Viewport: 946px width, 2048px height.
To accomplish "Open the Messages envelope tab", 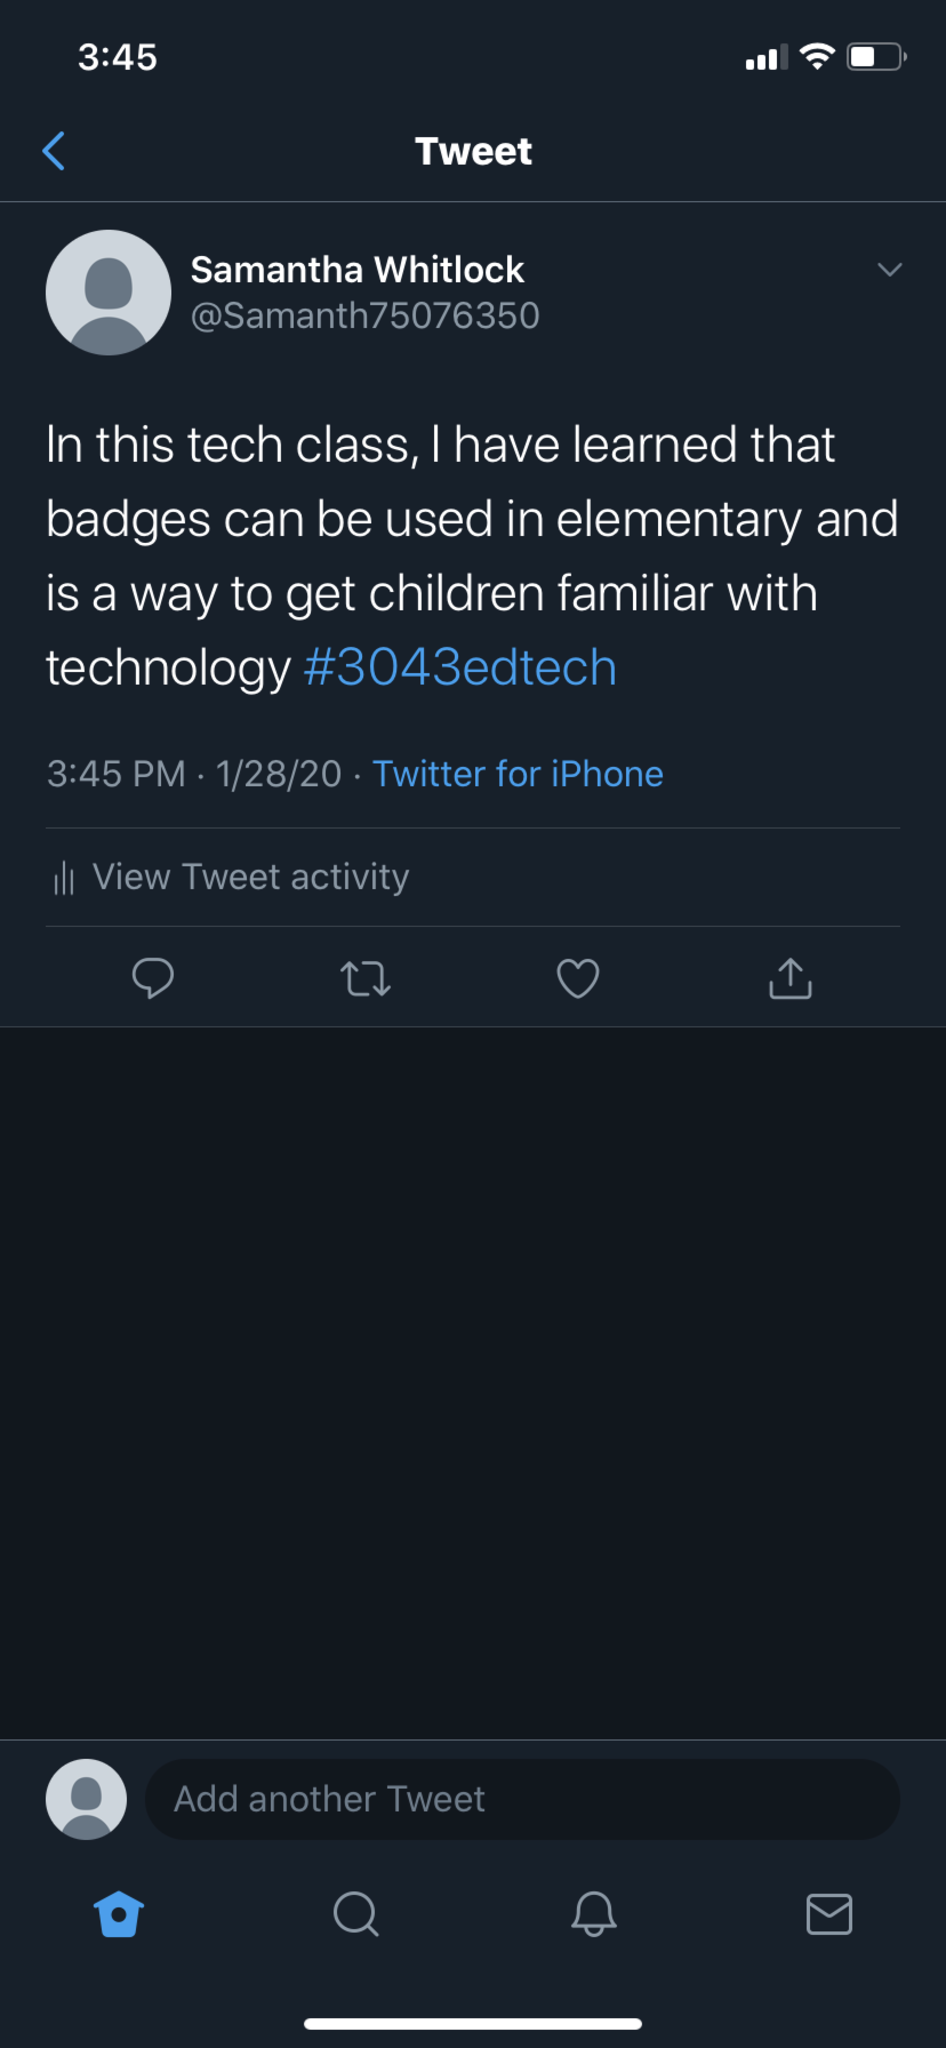I will 829,1914.
